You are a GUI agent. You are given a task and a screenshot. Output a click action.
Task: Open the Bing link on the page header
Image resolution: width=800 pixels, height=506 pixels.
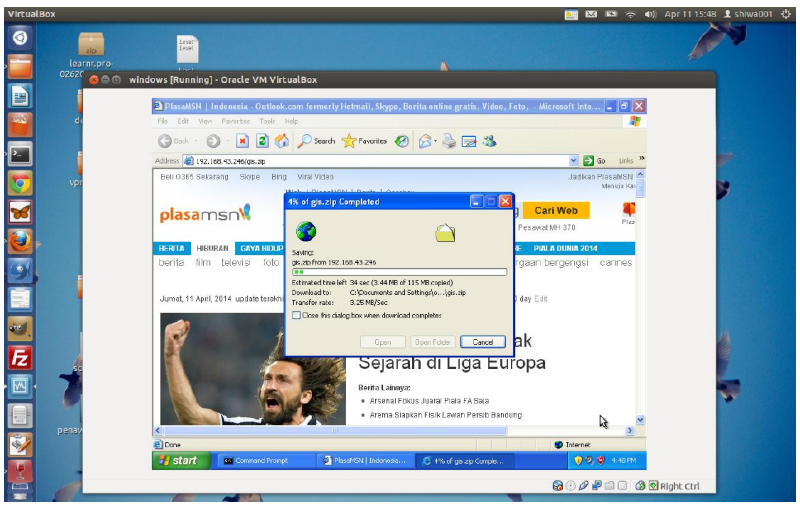tap(279, 177)
